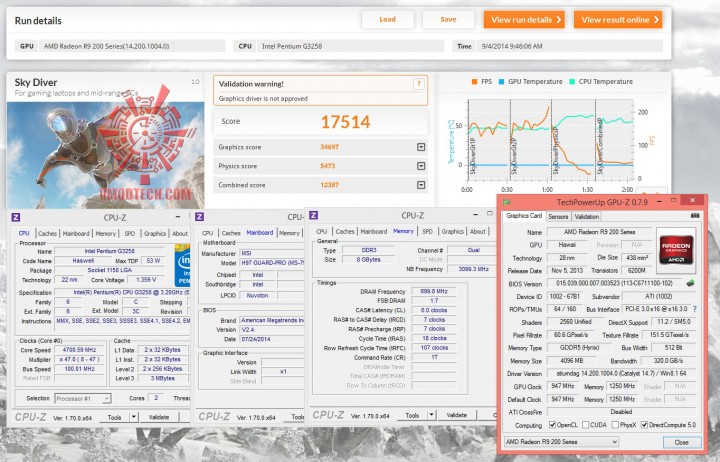Click the green BIOS save chip icon
Screen dimensions: 720x462
coord(690,283)
